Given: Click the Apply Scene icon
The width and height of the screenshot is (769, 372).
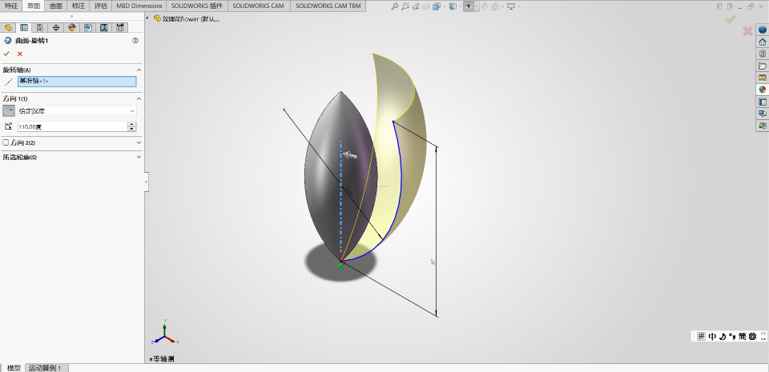Looking at the screenshot, I should [495, 6].
